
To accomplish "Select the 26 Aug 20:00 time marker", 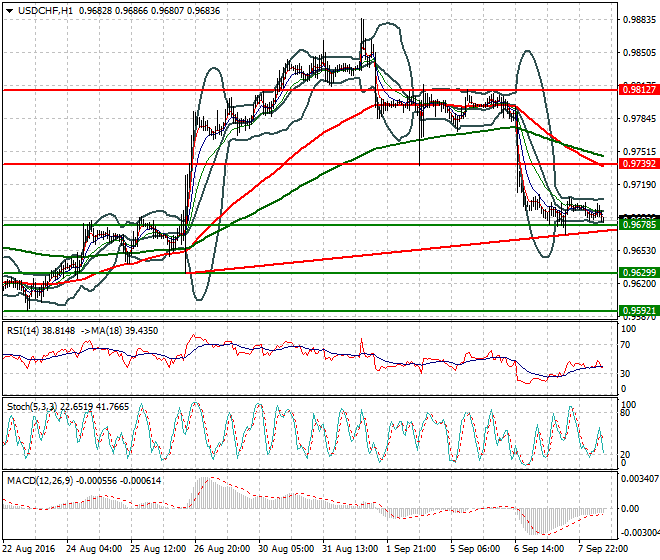I will point(222,549).
